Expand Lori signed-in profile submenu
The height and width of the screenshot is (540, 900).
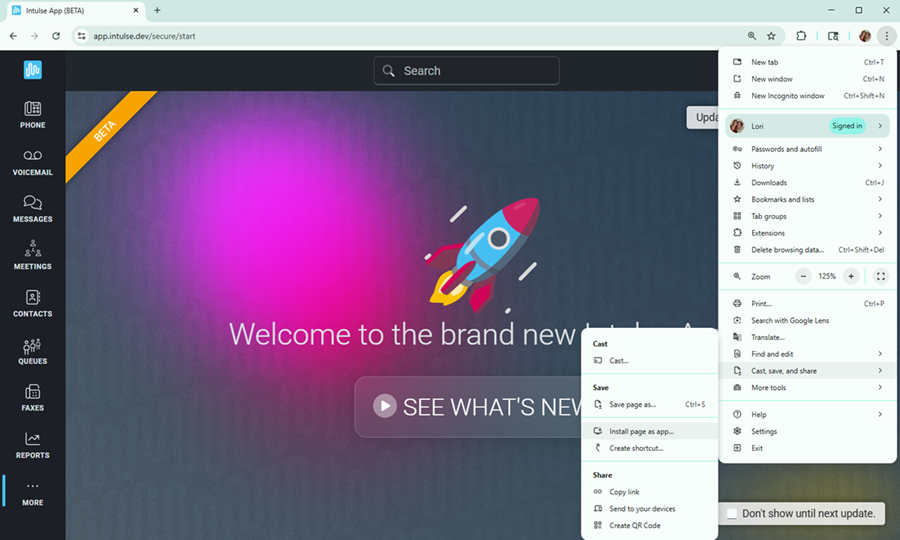[807, 126]
